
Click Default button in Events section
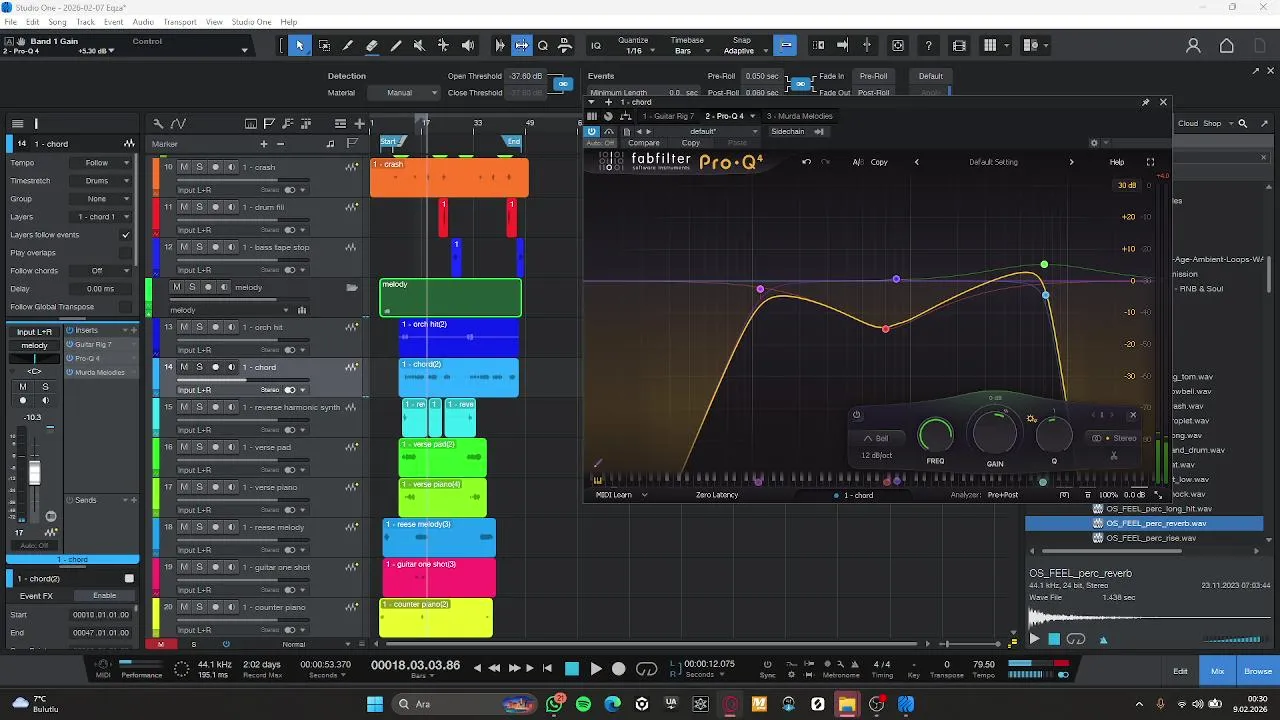tap(931, 76)
